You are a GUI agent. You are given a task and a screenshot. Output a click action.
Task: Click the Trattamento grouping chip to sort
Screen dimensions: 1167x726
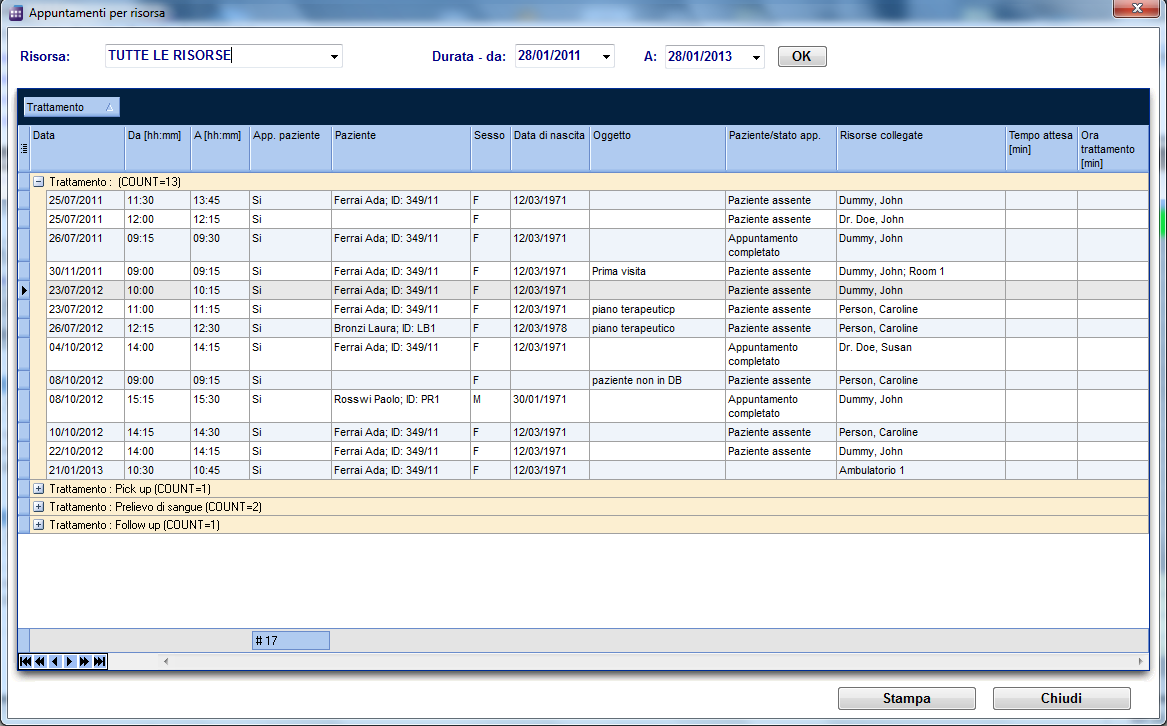click(x=71, y=107)
